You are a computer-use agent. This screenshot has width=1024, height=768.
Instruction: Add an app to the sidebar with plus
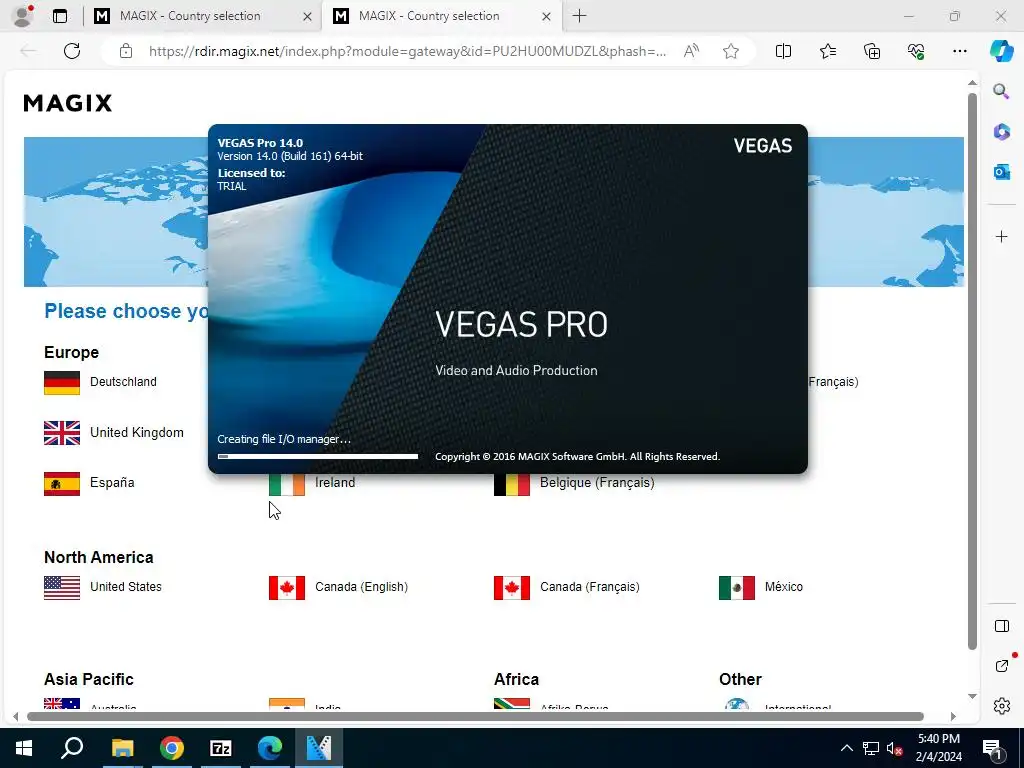1001,236
